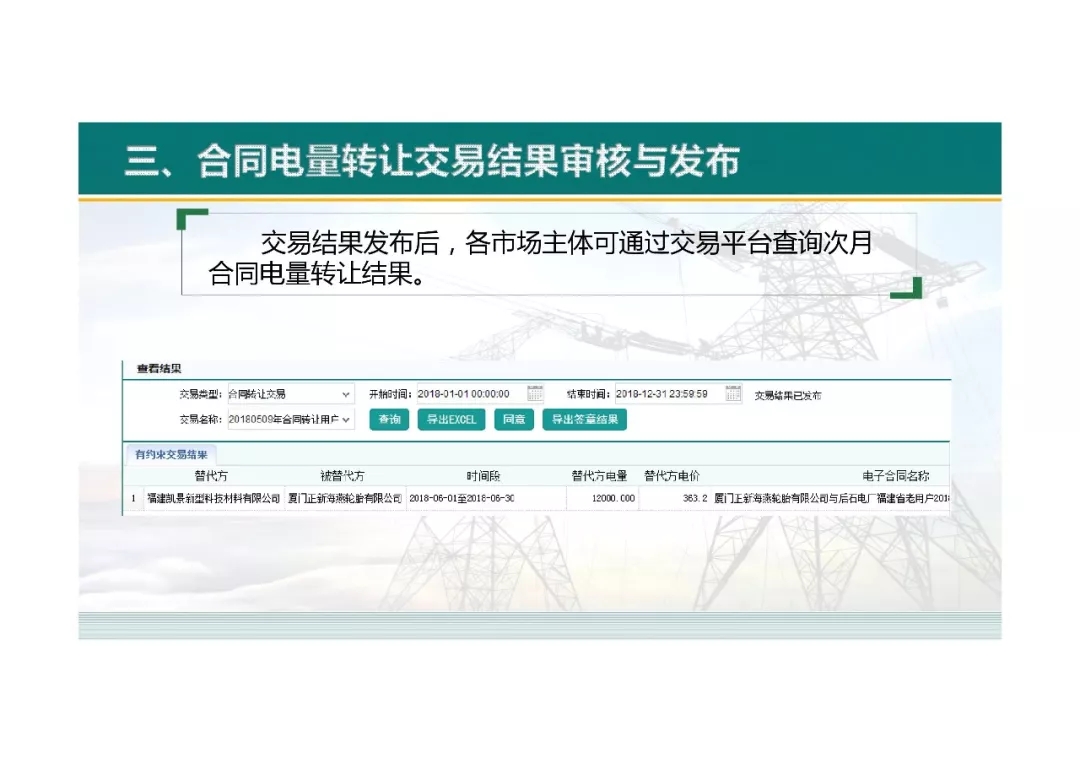Viewport: 1080px width, 764px height.
Task: Sort by the 替代方 column header
Action: pos(211,476)
